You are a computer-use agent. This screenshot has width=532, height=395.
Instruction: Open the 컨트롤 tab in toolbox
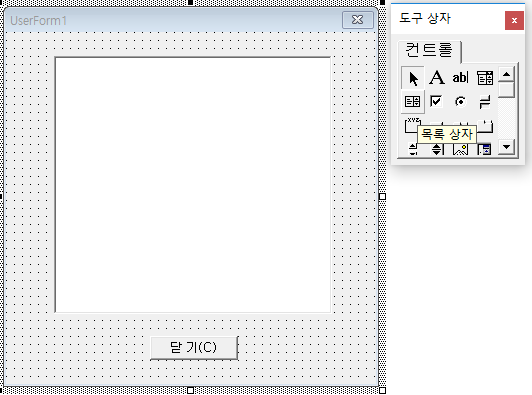point(429,51)
